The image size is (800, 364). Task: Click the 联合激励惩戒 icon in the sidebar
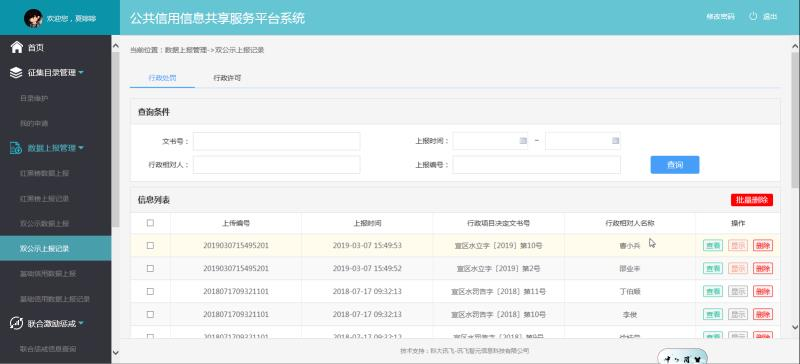16,323
